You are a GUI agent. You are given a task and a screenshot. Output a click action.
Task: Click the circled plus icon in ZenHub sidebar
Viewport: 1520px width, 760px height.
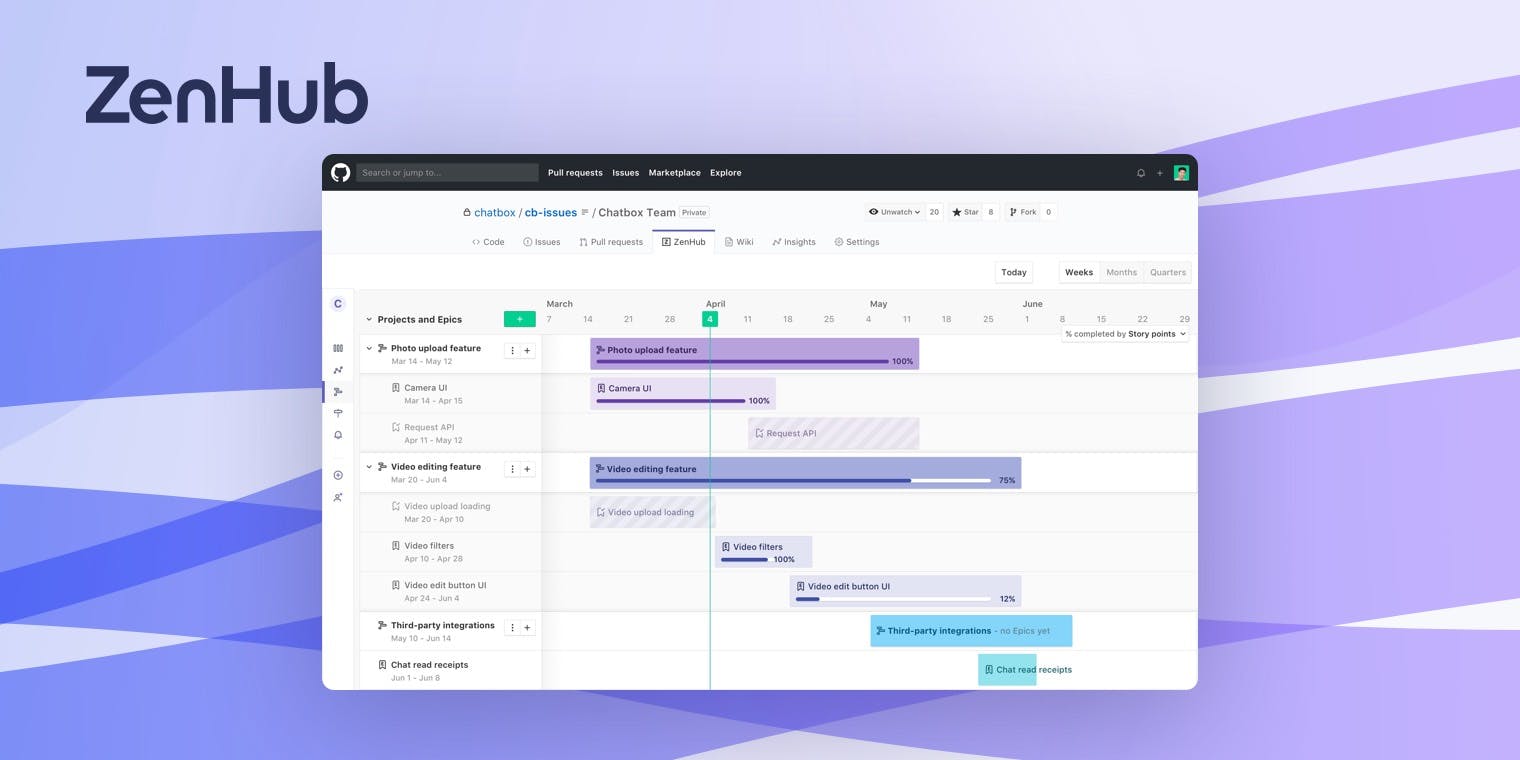(338, 475)
